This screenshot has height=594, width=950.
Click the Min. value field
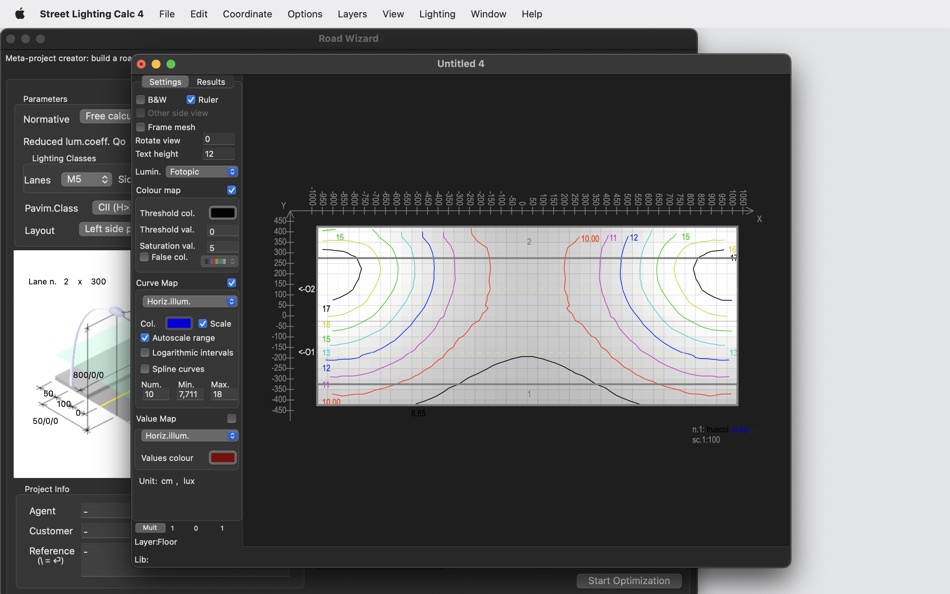click(x=190, y=395)
